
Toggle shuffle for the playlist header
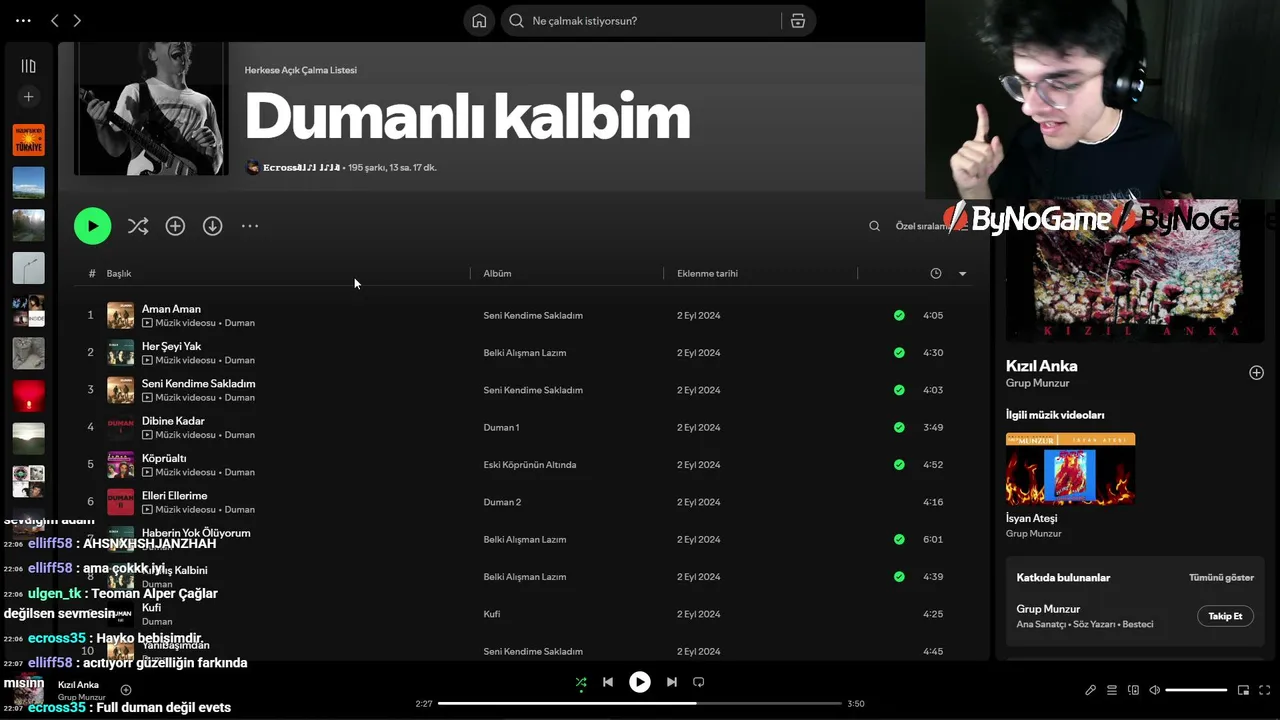click(x=138, y=226)
